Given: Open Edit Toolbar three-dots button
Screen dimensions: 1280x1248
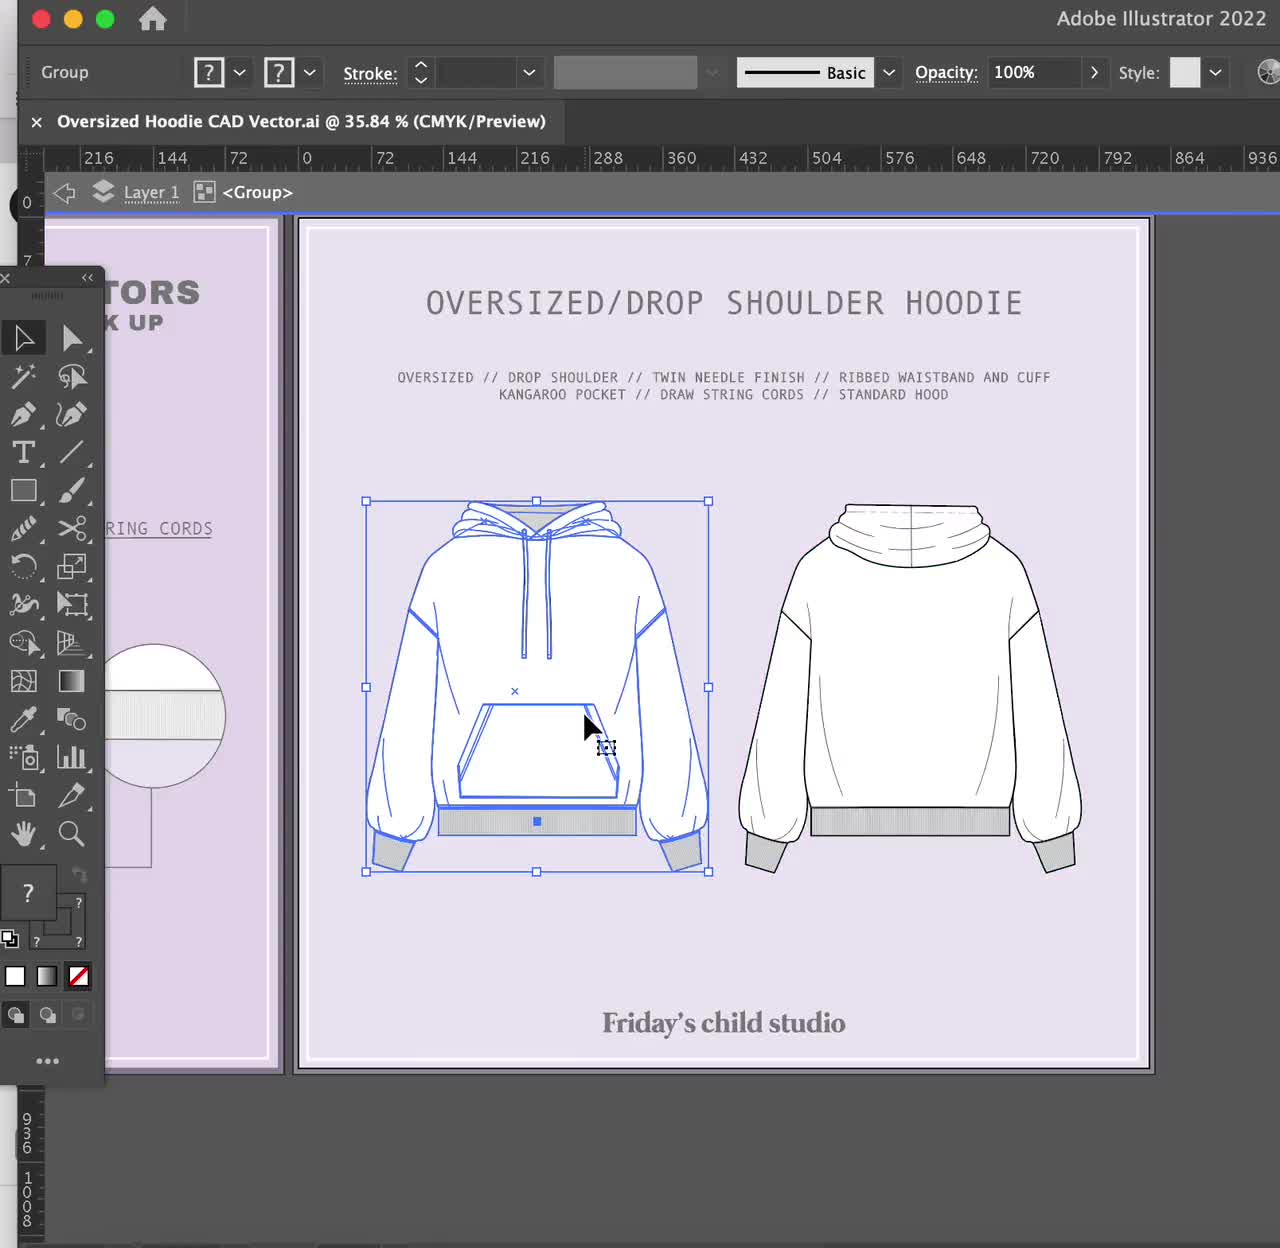Looking at the screenshot, I should [x=47, y=1061].
